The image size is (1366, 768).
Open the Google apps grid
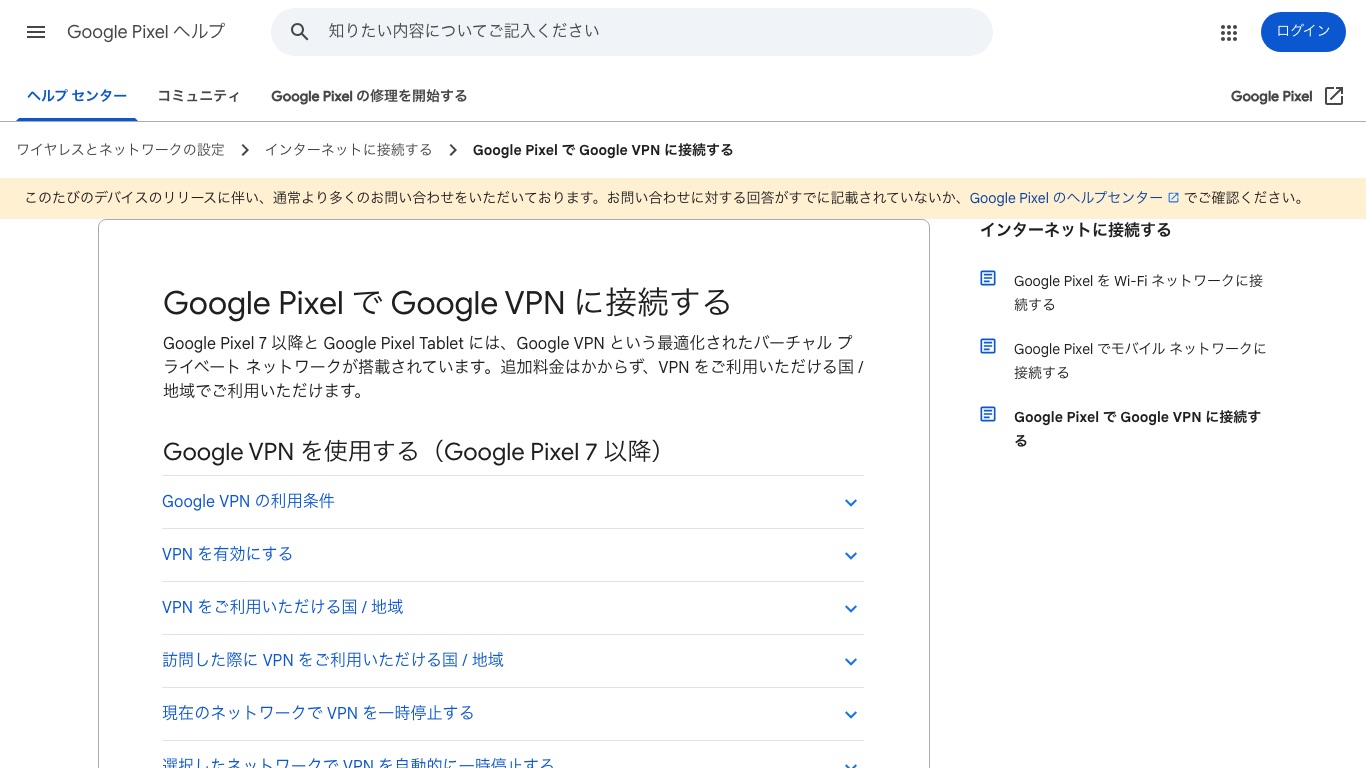[1229, 33]
